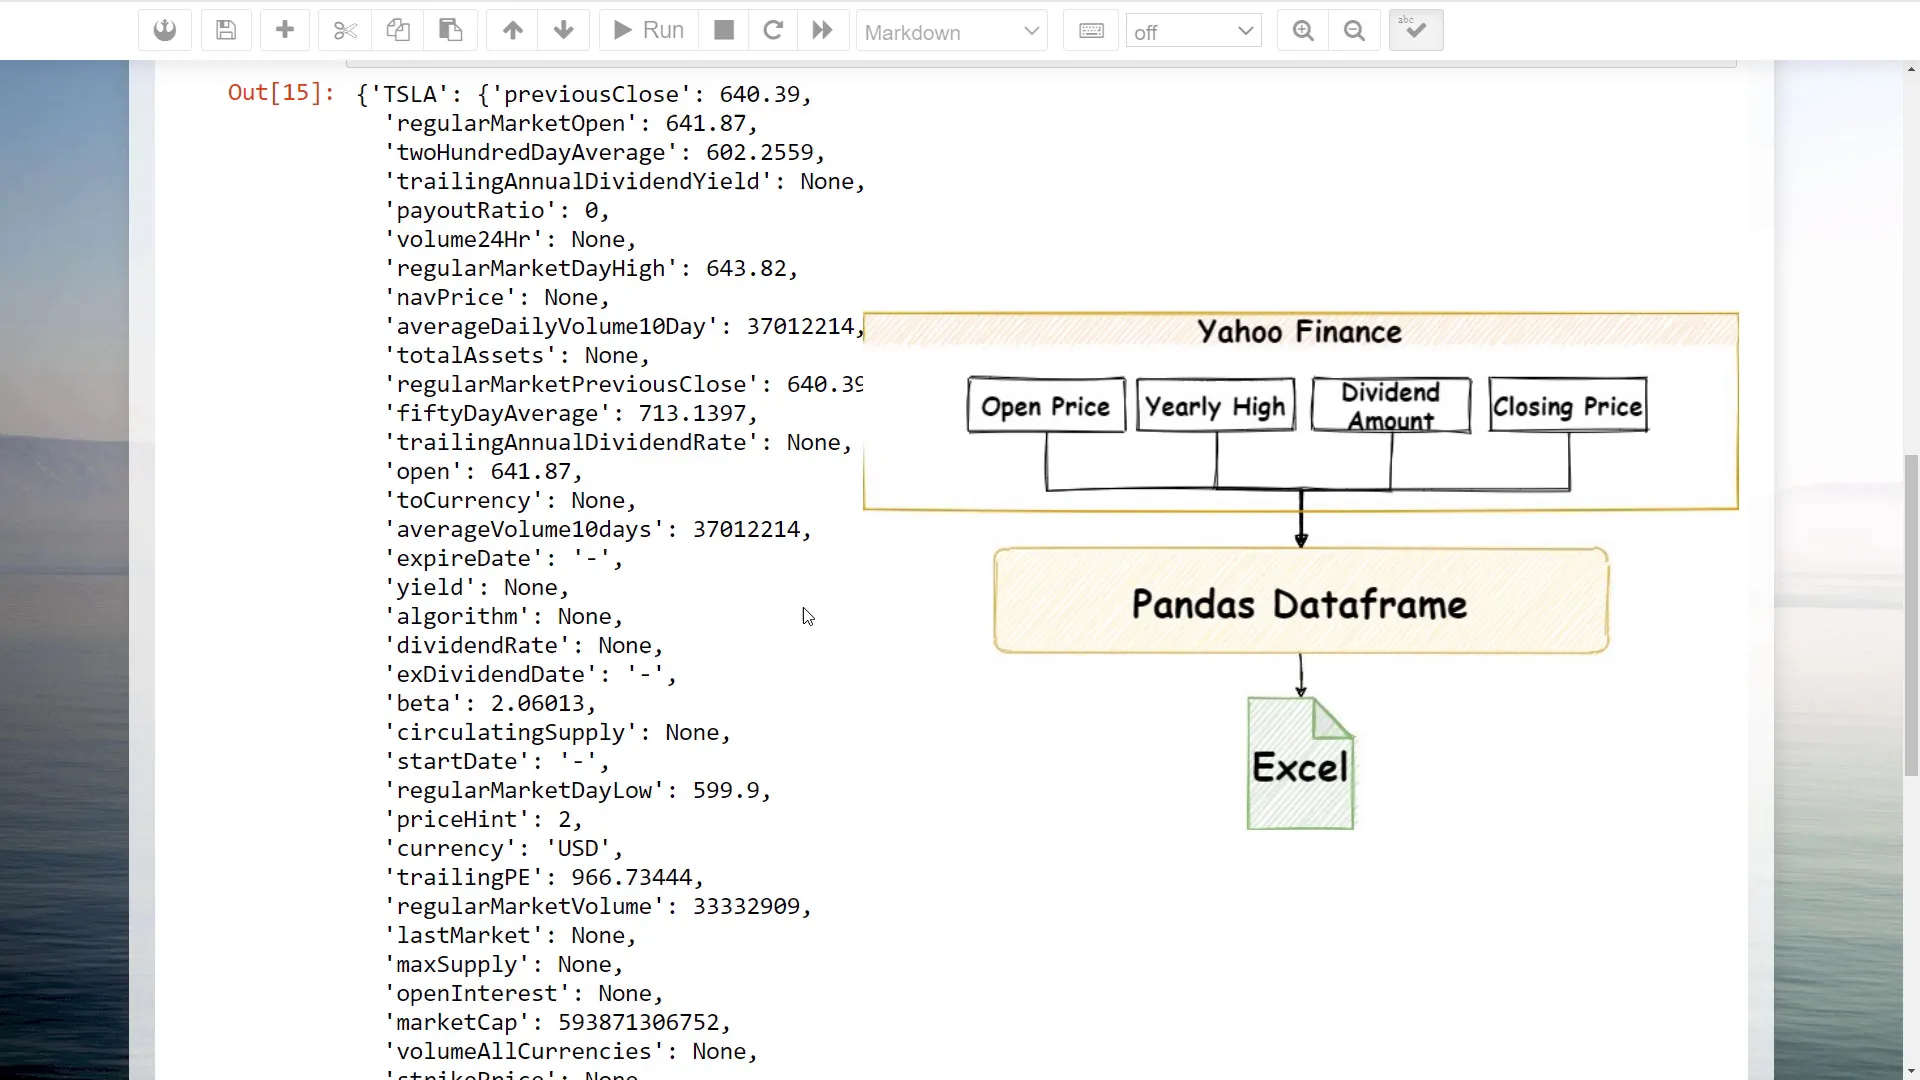The width and height of the screenshot is (1920, 1080).
Task: Zoom out using the magnifier minus icon
Action: coord(1354,30)
